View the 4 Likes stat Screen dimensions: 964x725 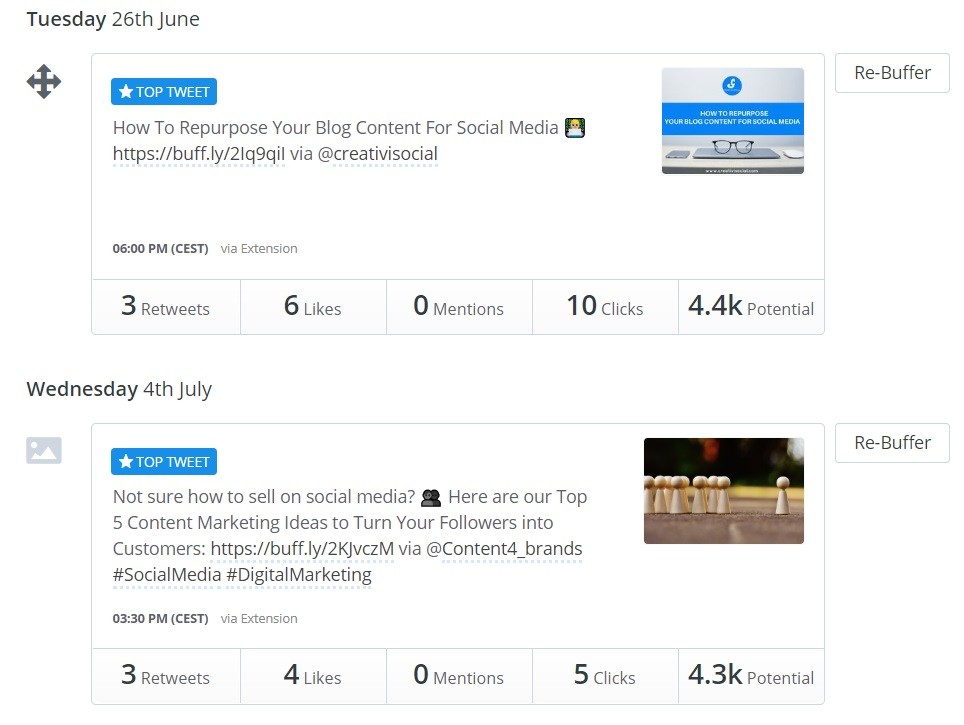312,676
